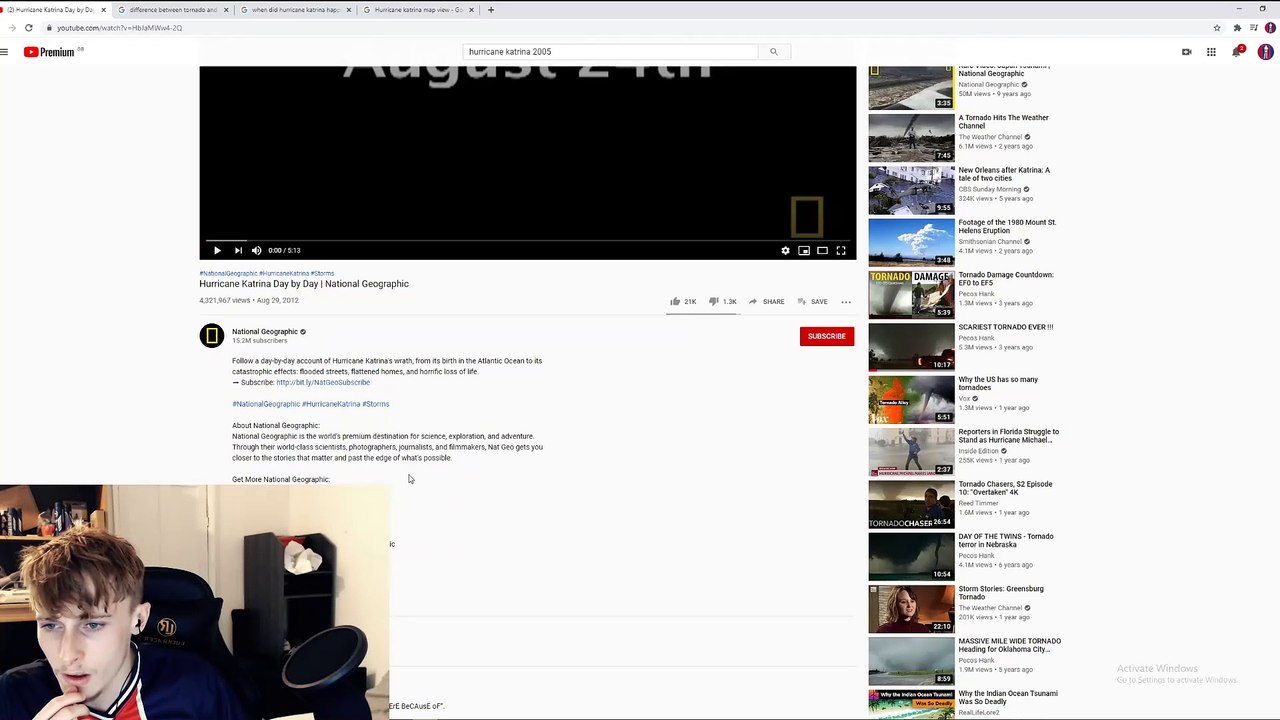Open the National Geographic channel name link

265,331
